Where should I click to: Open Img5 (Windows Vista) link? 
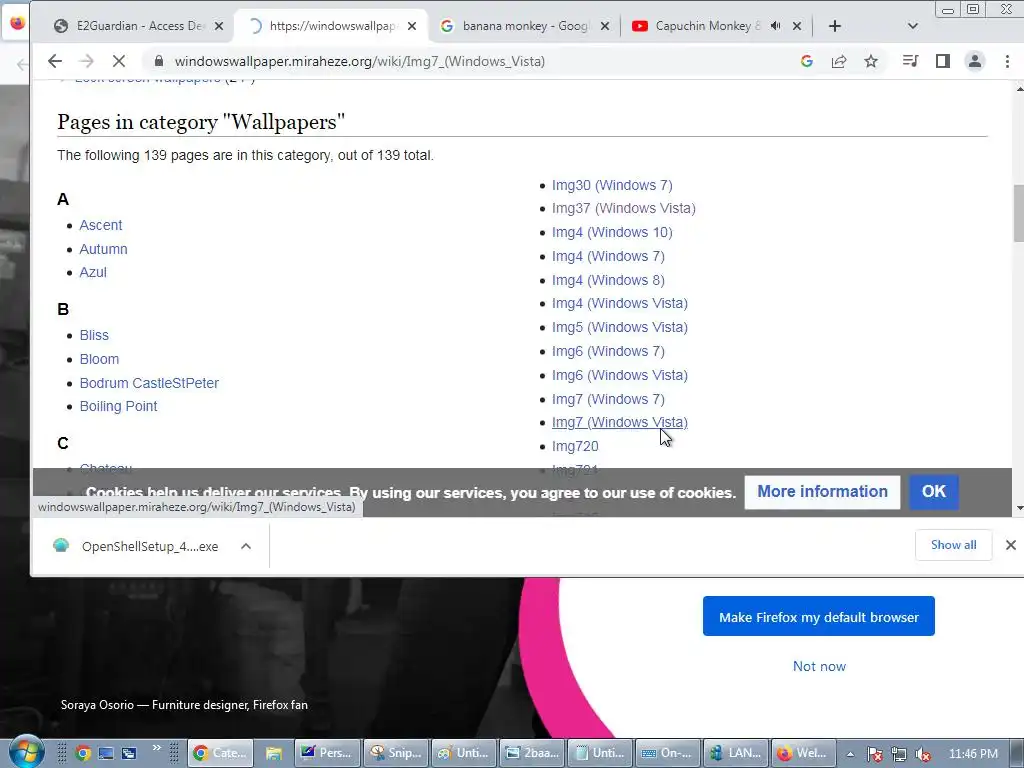click(x=620, y=327)
